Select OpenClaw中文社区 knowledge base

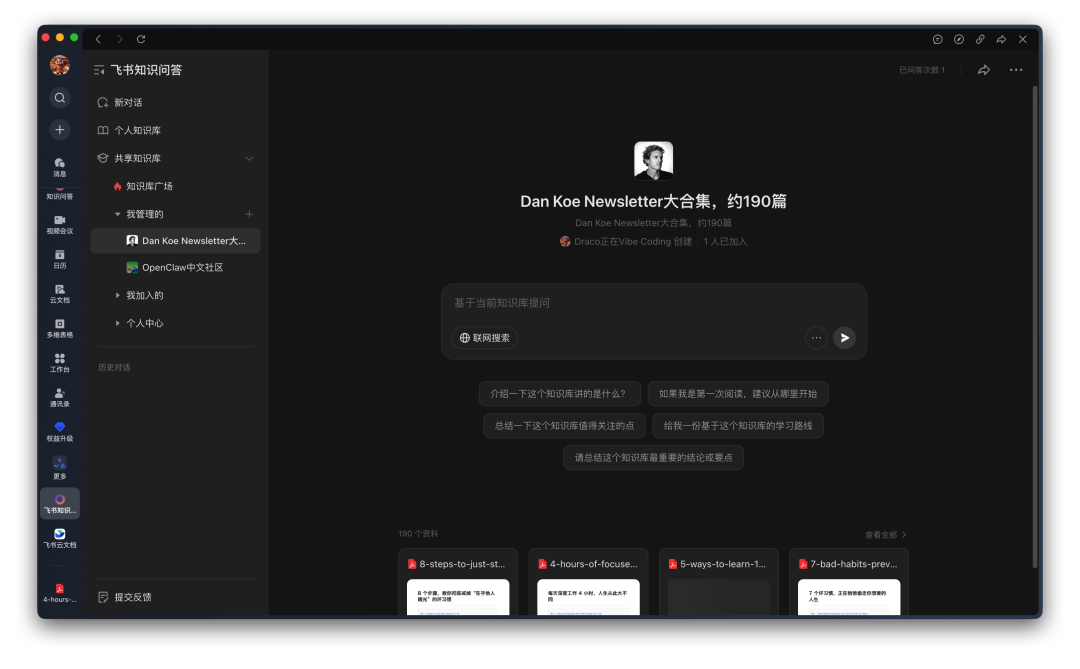coord(182,268)
